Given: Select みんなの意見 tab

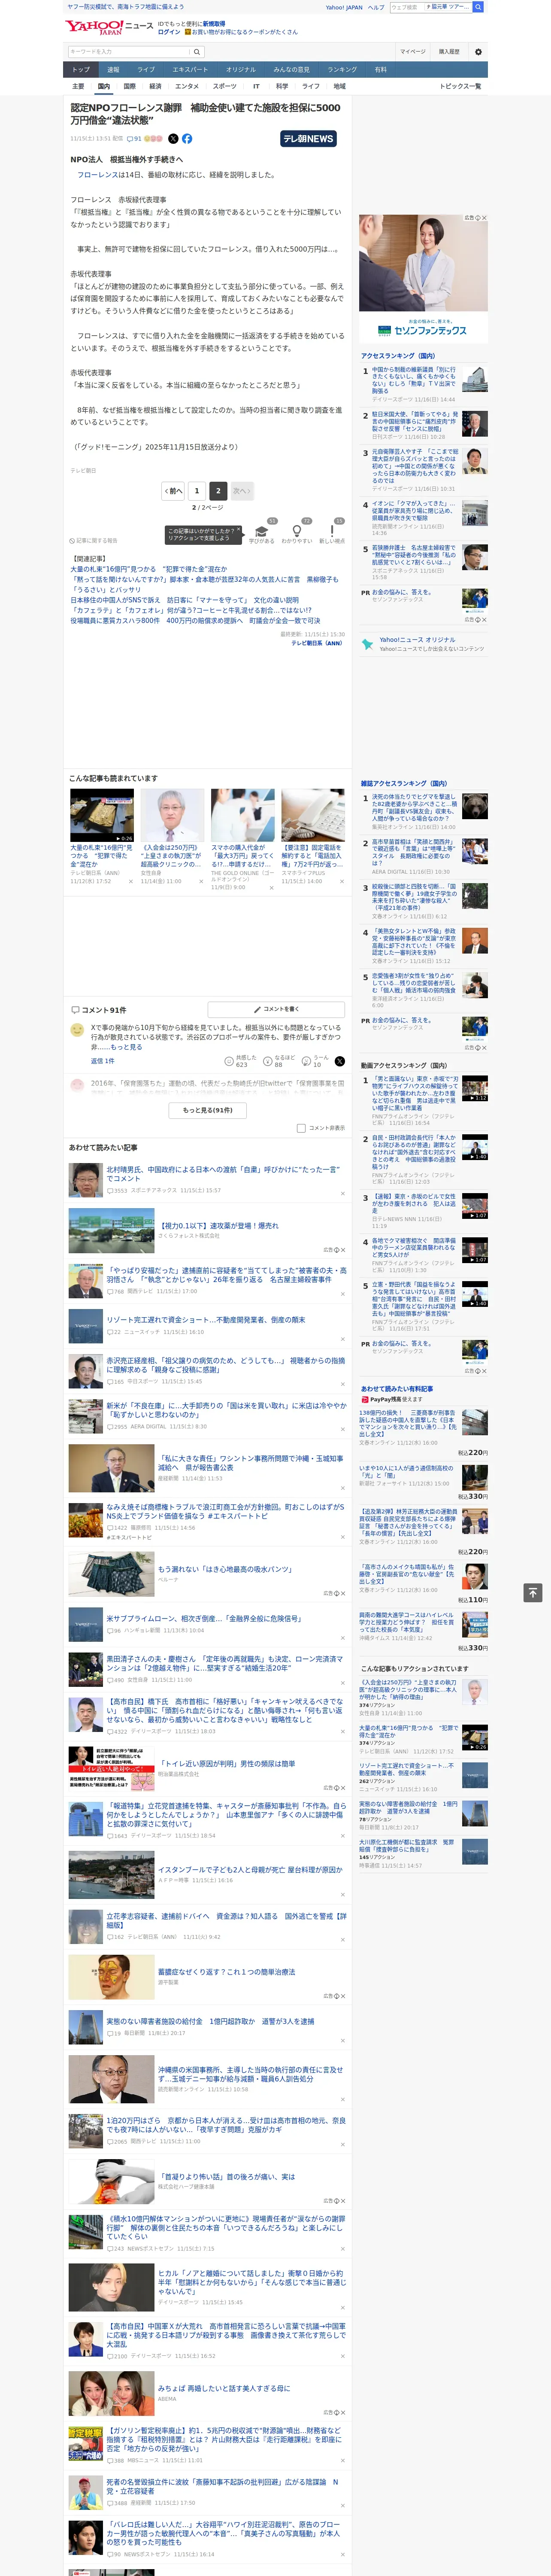Looking at the screenshot, I should (x=291, y=69).
